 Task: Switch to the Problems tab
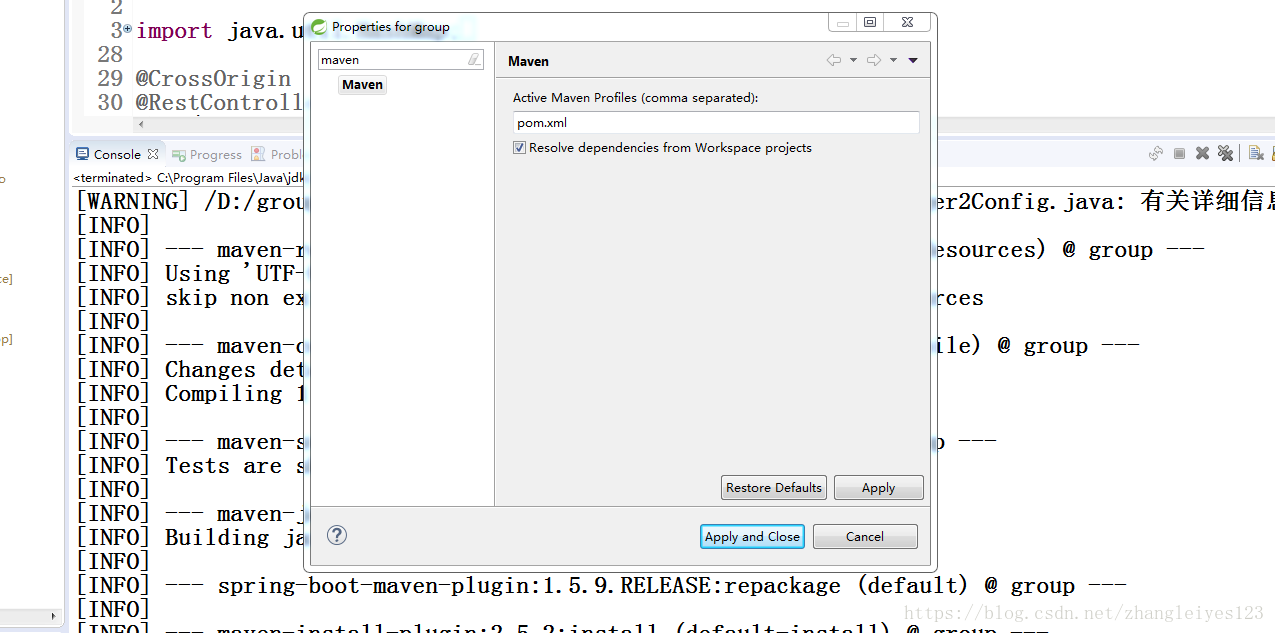(276, 154)
